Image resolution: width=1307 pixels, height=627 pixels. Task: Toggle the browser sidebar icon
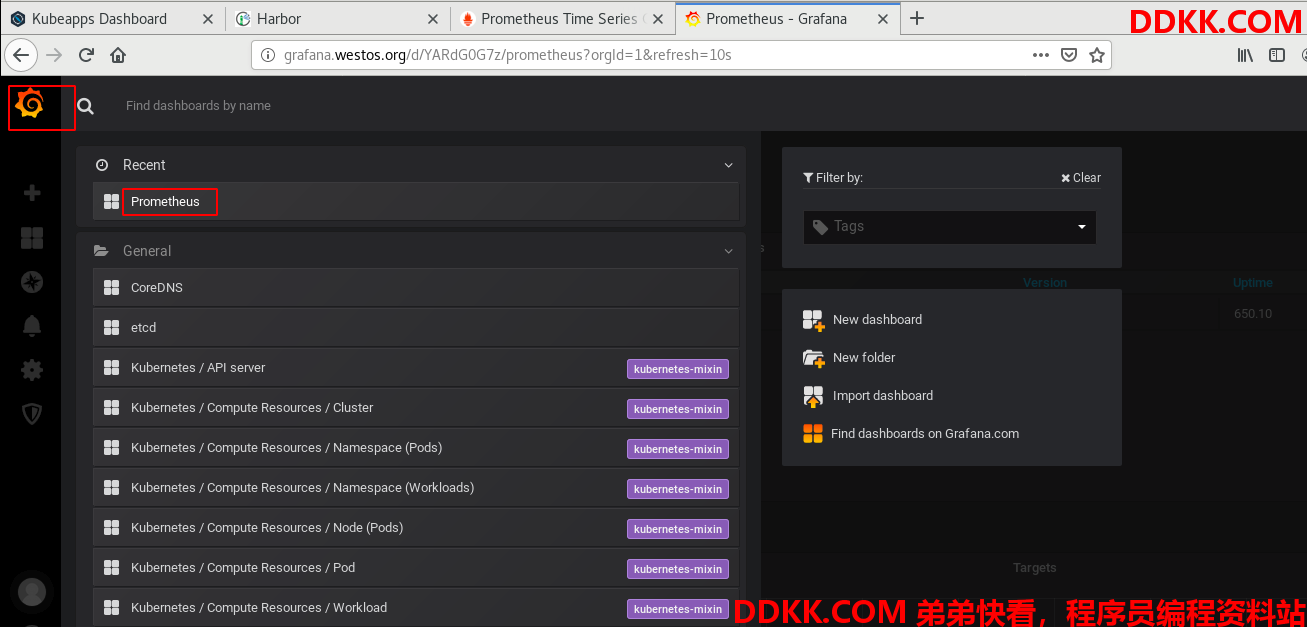pyautogui.click(x=1277, y=55)
